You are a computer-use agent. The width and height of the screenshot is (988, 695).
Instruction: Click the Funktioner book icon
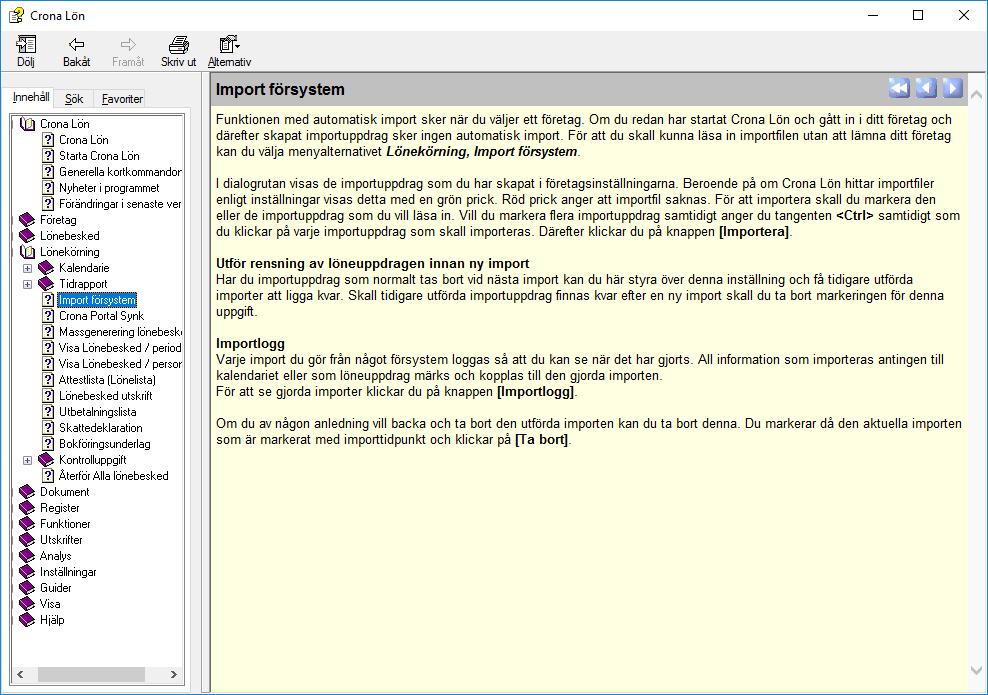pos(27,524)
